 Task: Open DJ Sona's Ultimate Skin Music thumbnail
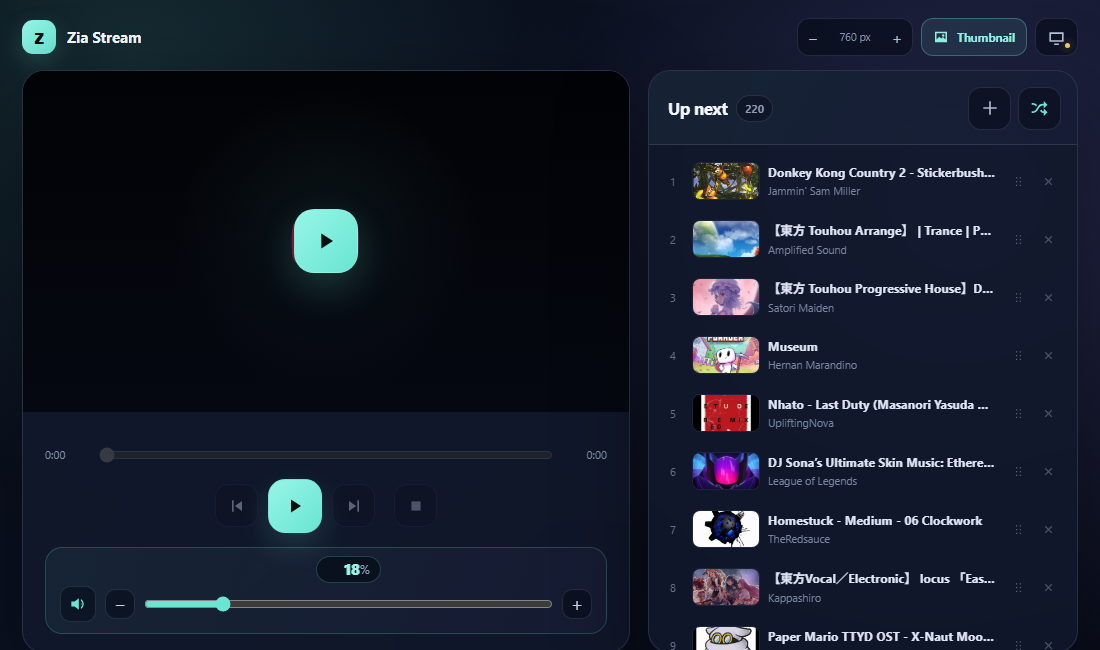pyautogui.click(x=725, y=471)
